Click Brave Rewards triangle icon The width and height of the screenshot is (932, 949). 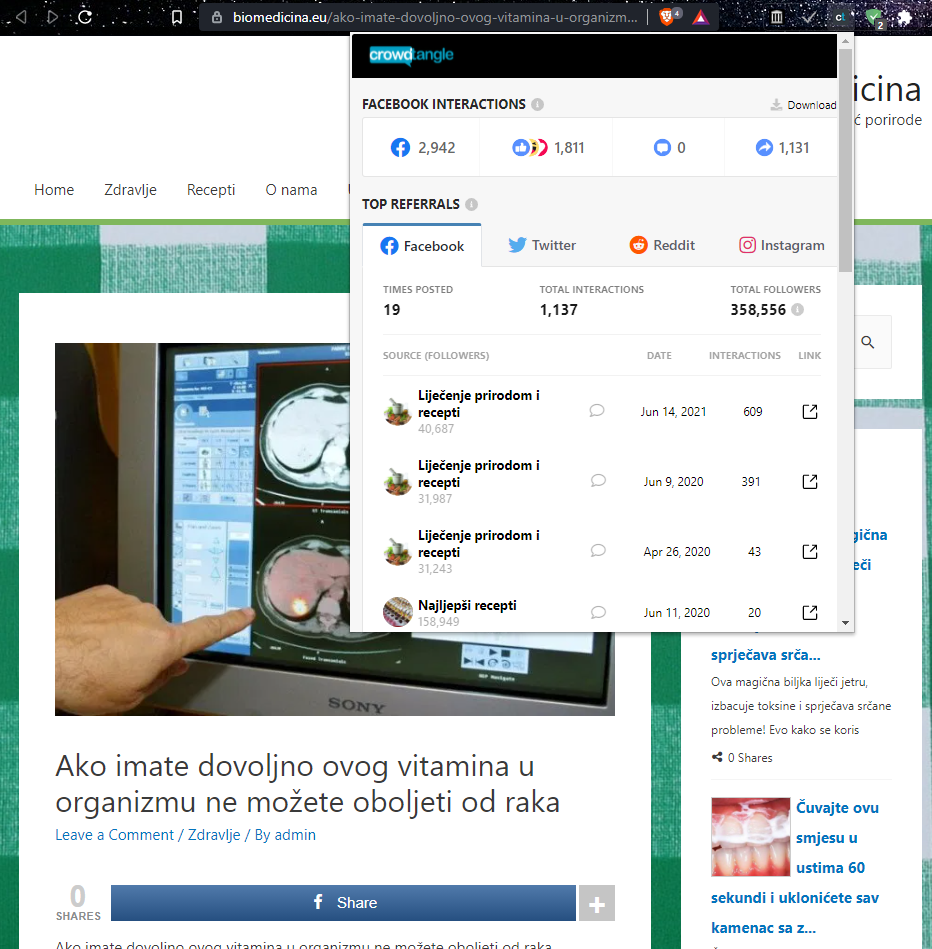(700, 18)
